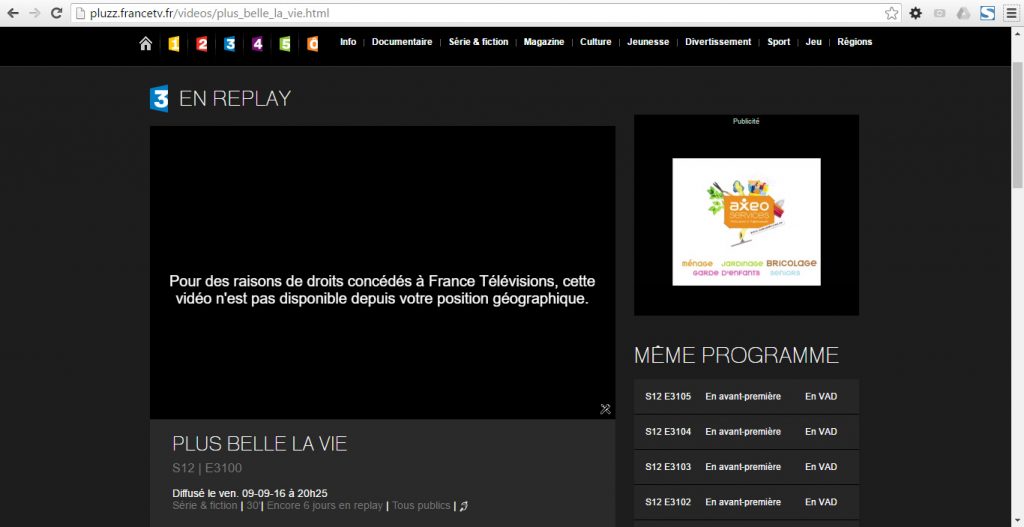
Task: Open the Chrome hamburger menu
Action: tap(1011, 13)
